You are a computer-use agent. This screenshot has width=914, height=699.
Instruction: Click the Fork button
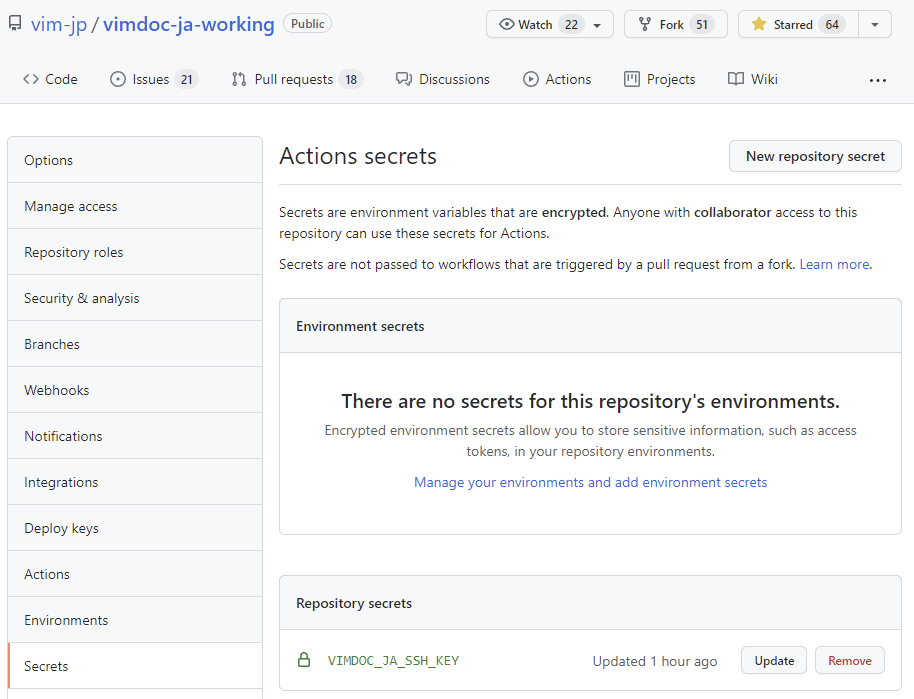tap(676, 24)
